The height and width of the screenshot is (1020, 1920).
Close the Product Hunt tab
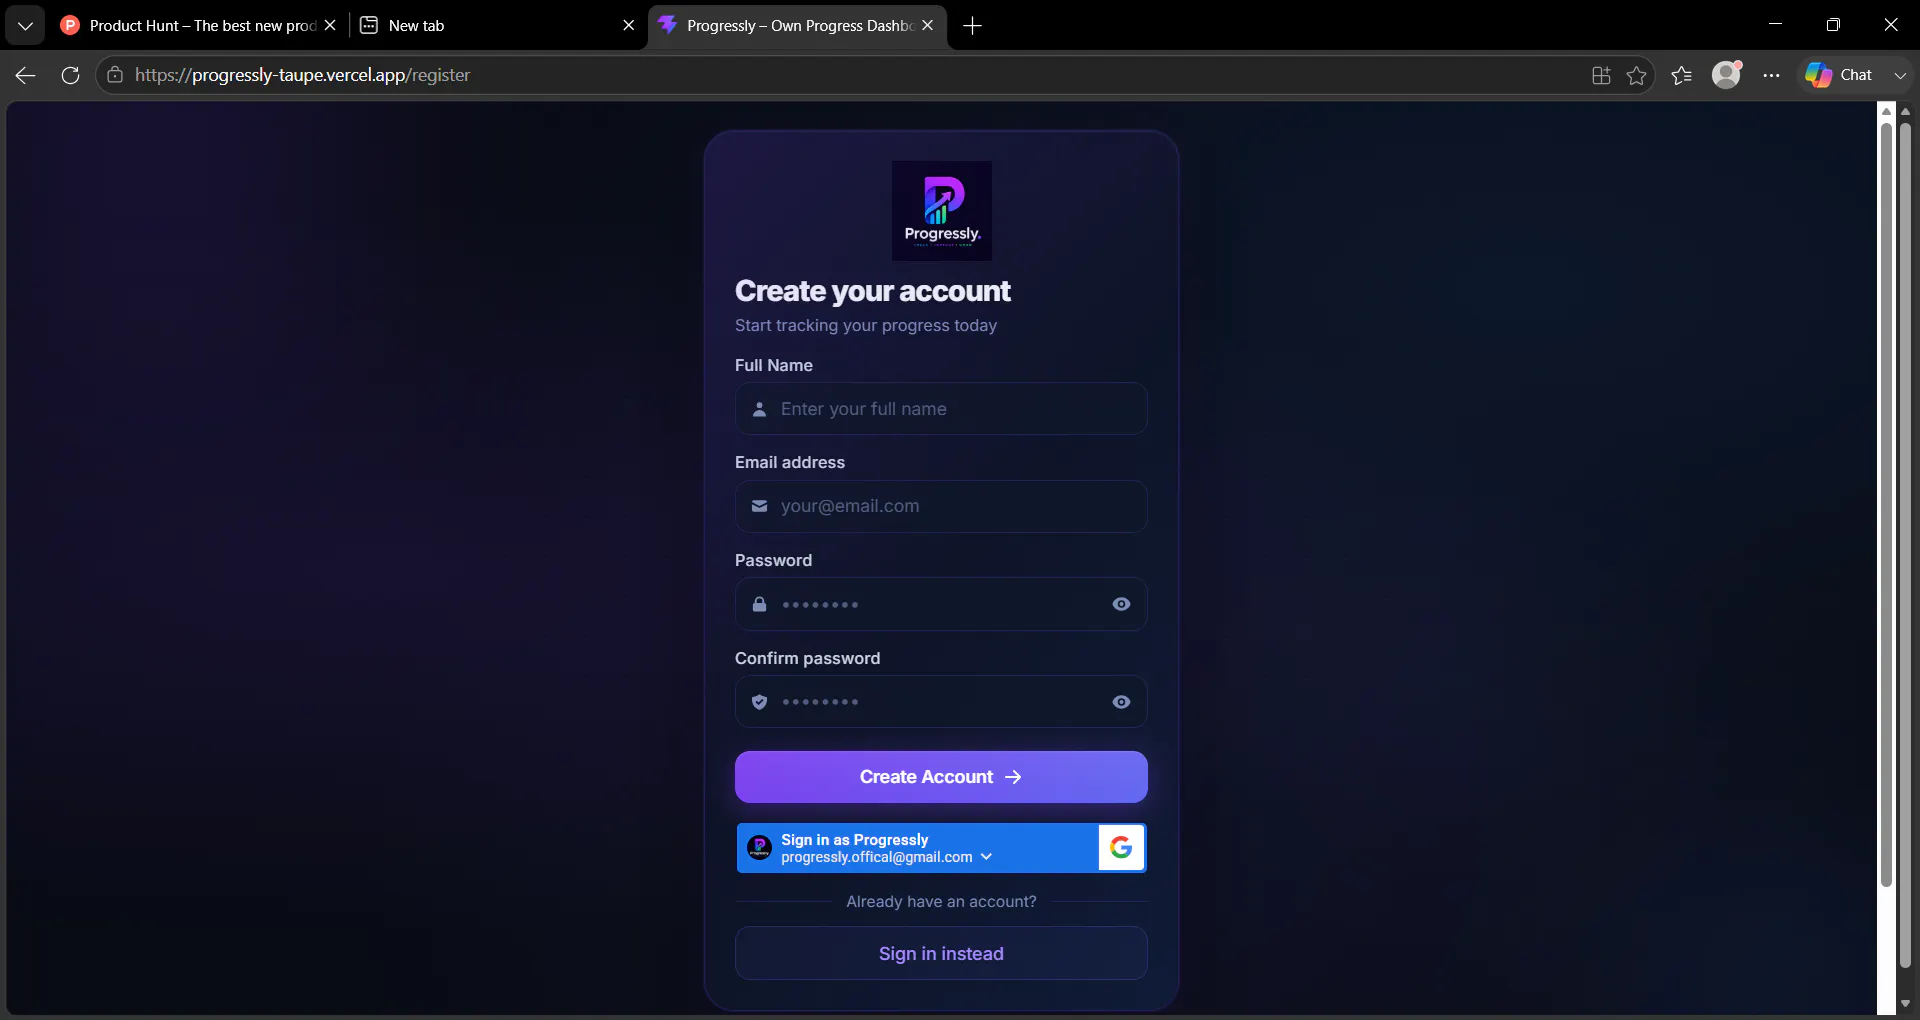[x=330, y=25]
